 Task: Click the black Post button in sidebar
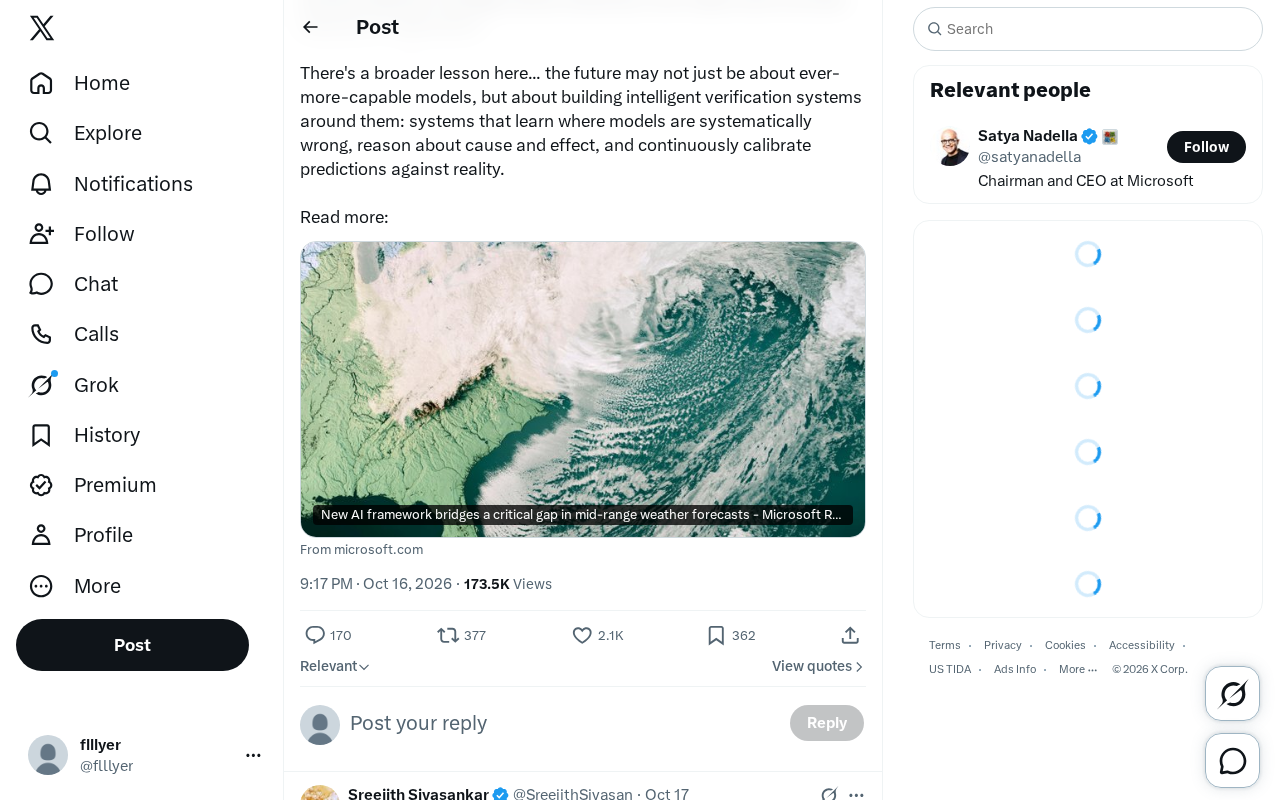pos(132,645)
